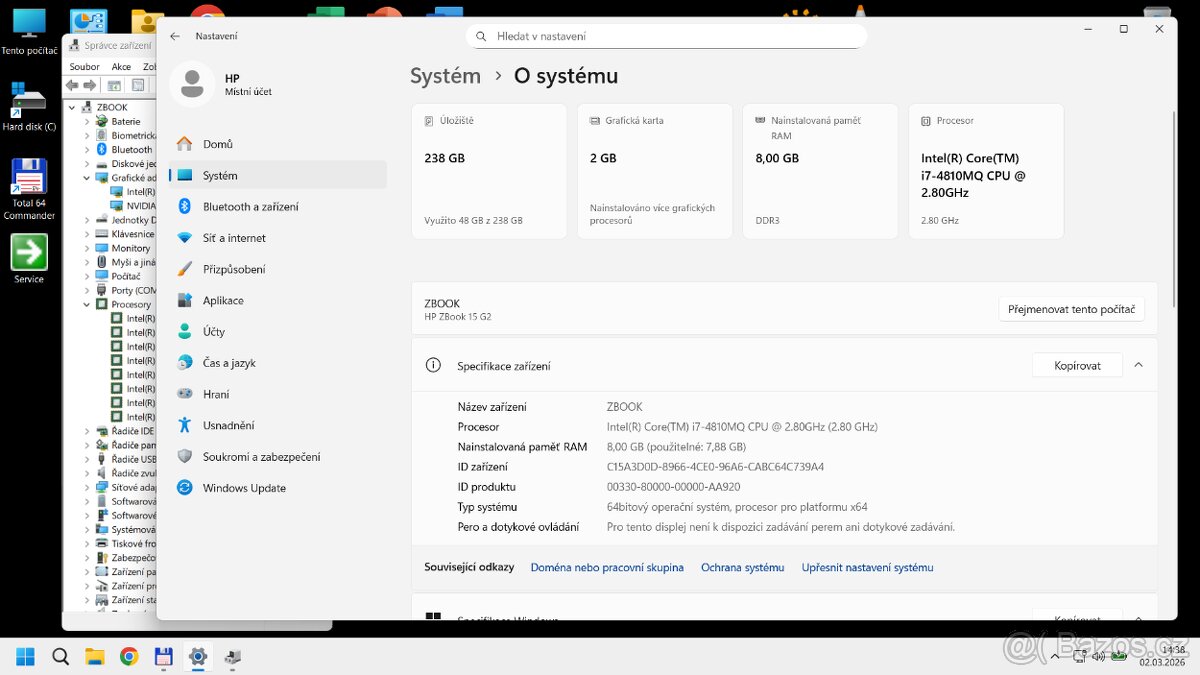The image size is (1200, 675).
Task: Open Účty settings
Action: [x=277, y=331]
